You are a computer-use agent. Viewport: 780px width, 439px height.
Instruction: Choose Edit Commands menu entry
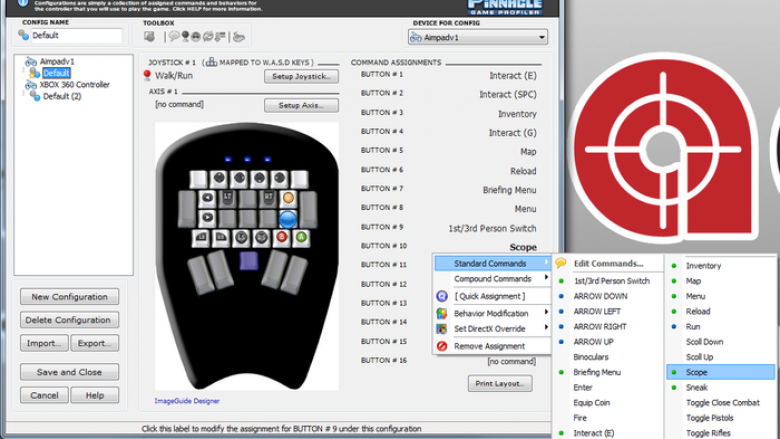point(608,263)
